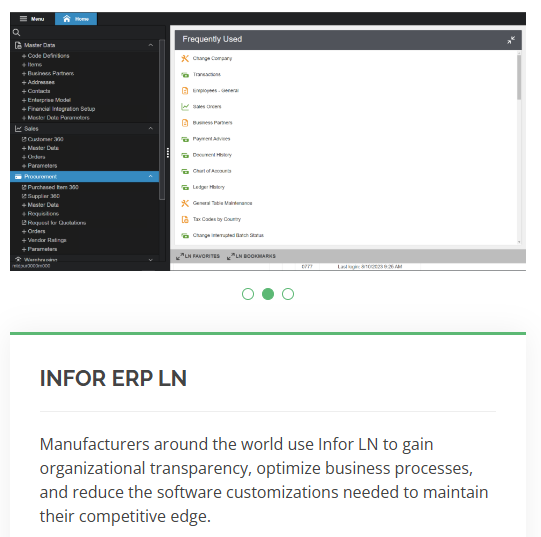Click the Change Interrupted Batch Status icon
541x537 pixels.
coord(185,236)
